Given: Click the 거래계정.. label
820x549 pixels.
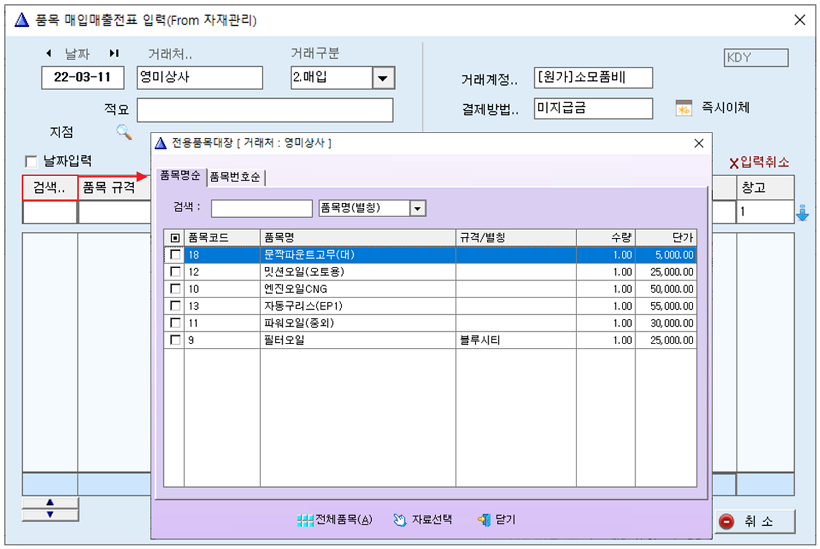Looking at the screenshot, I should point(489,79).
